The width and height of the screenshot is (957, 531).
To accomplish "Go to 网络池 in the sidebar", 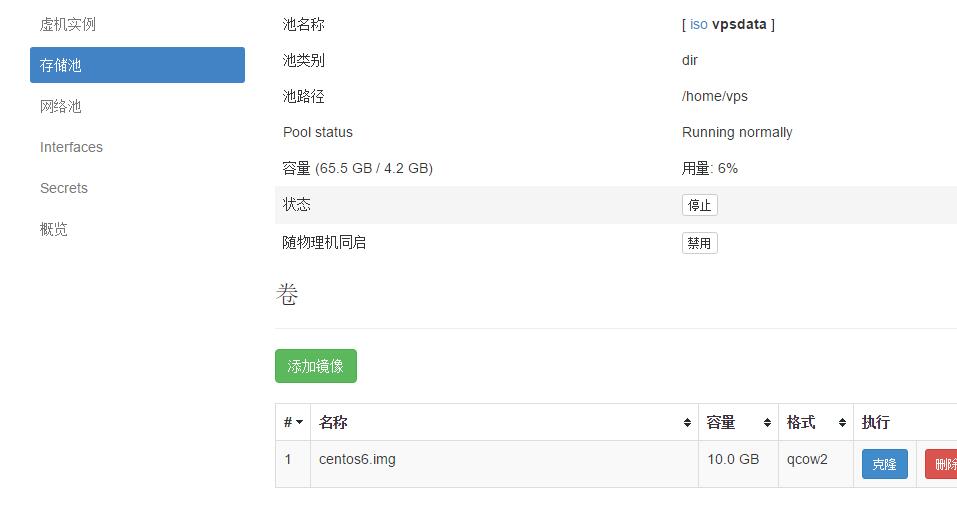I will pos(61,106).
